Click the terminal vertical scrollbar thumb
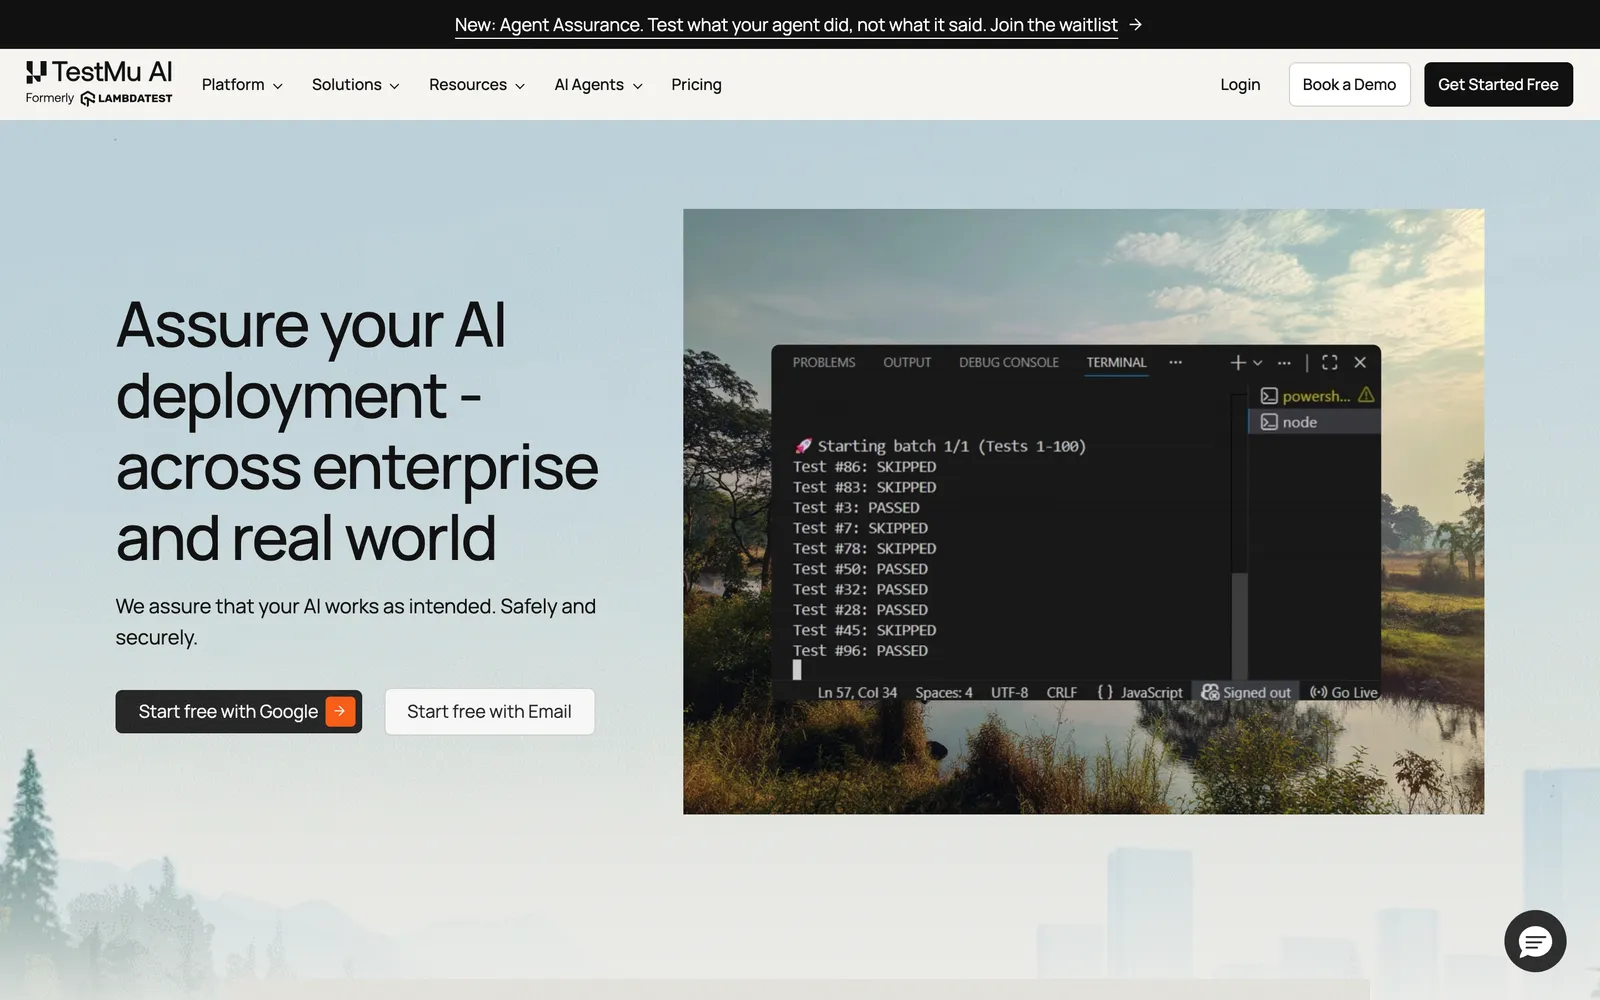1600x1000 pixels. [x=1240, y=627]
